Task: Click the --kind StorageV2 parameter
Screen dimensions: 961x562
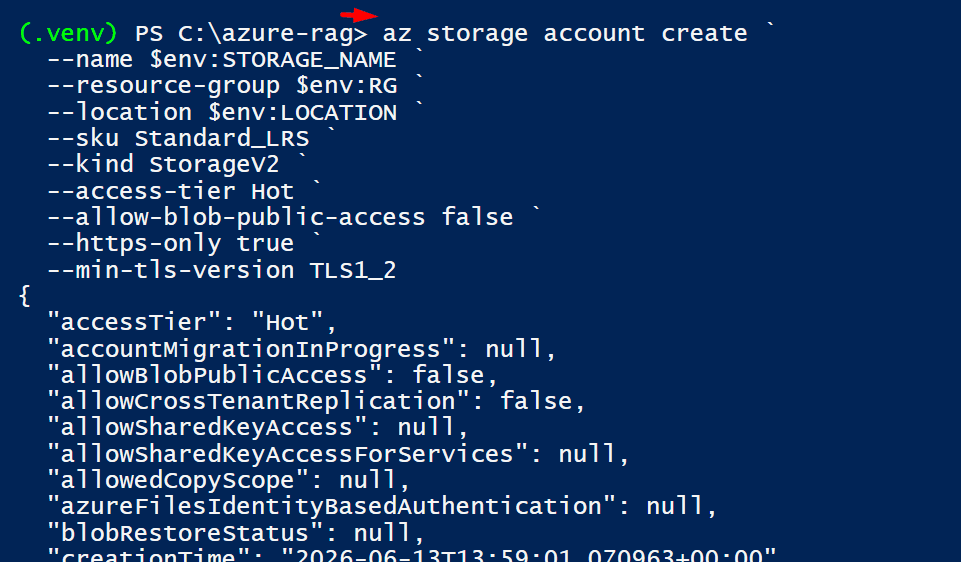Action: (x=164, y=164)
